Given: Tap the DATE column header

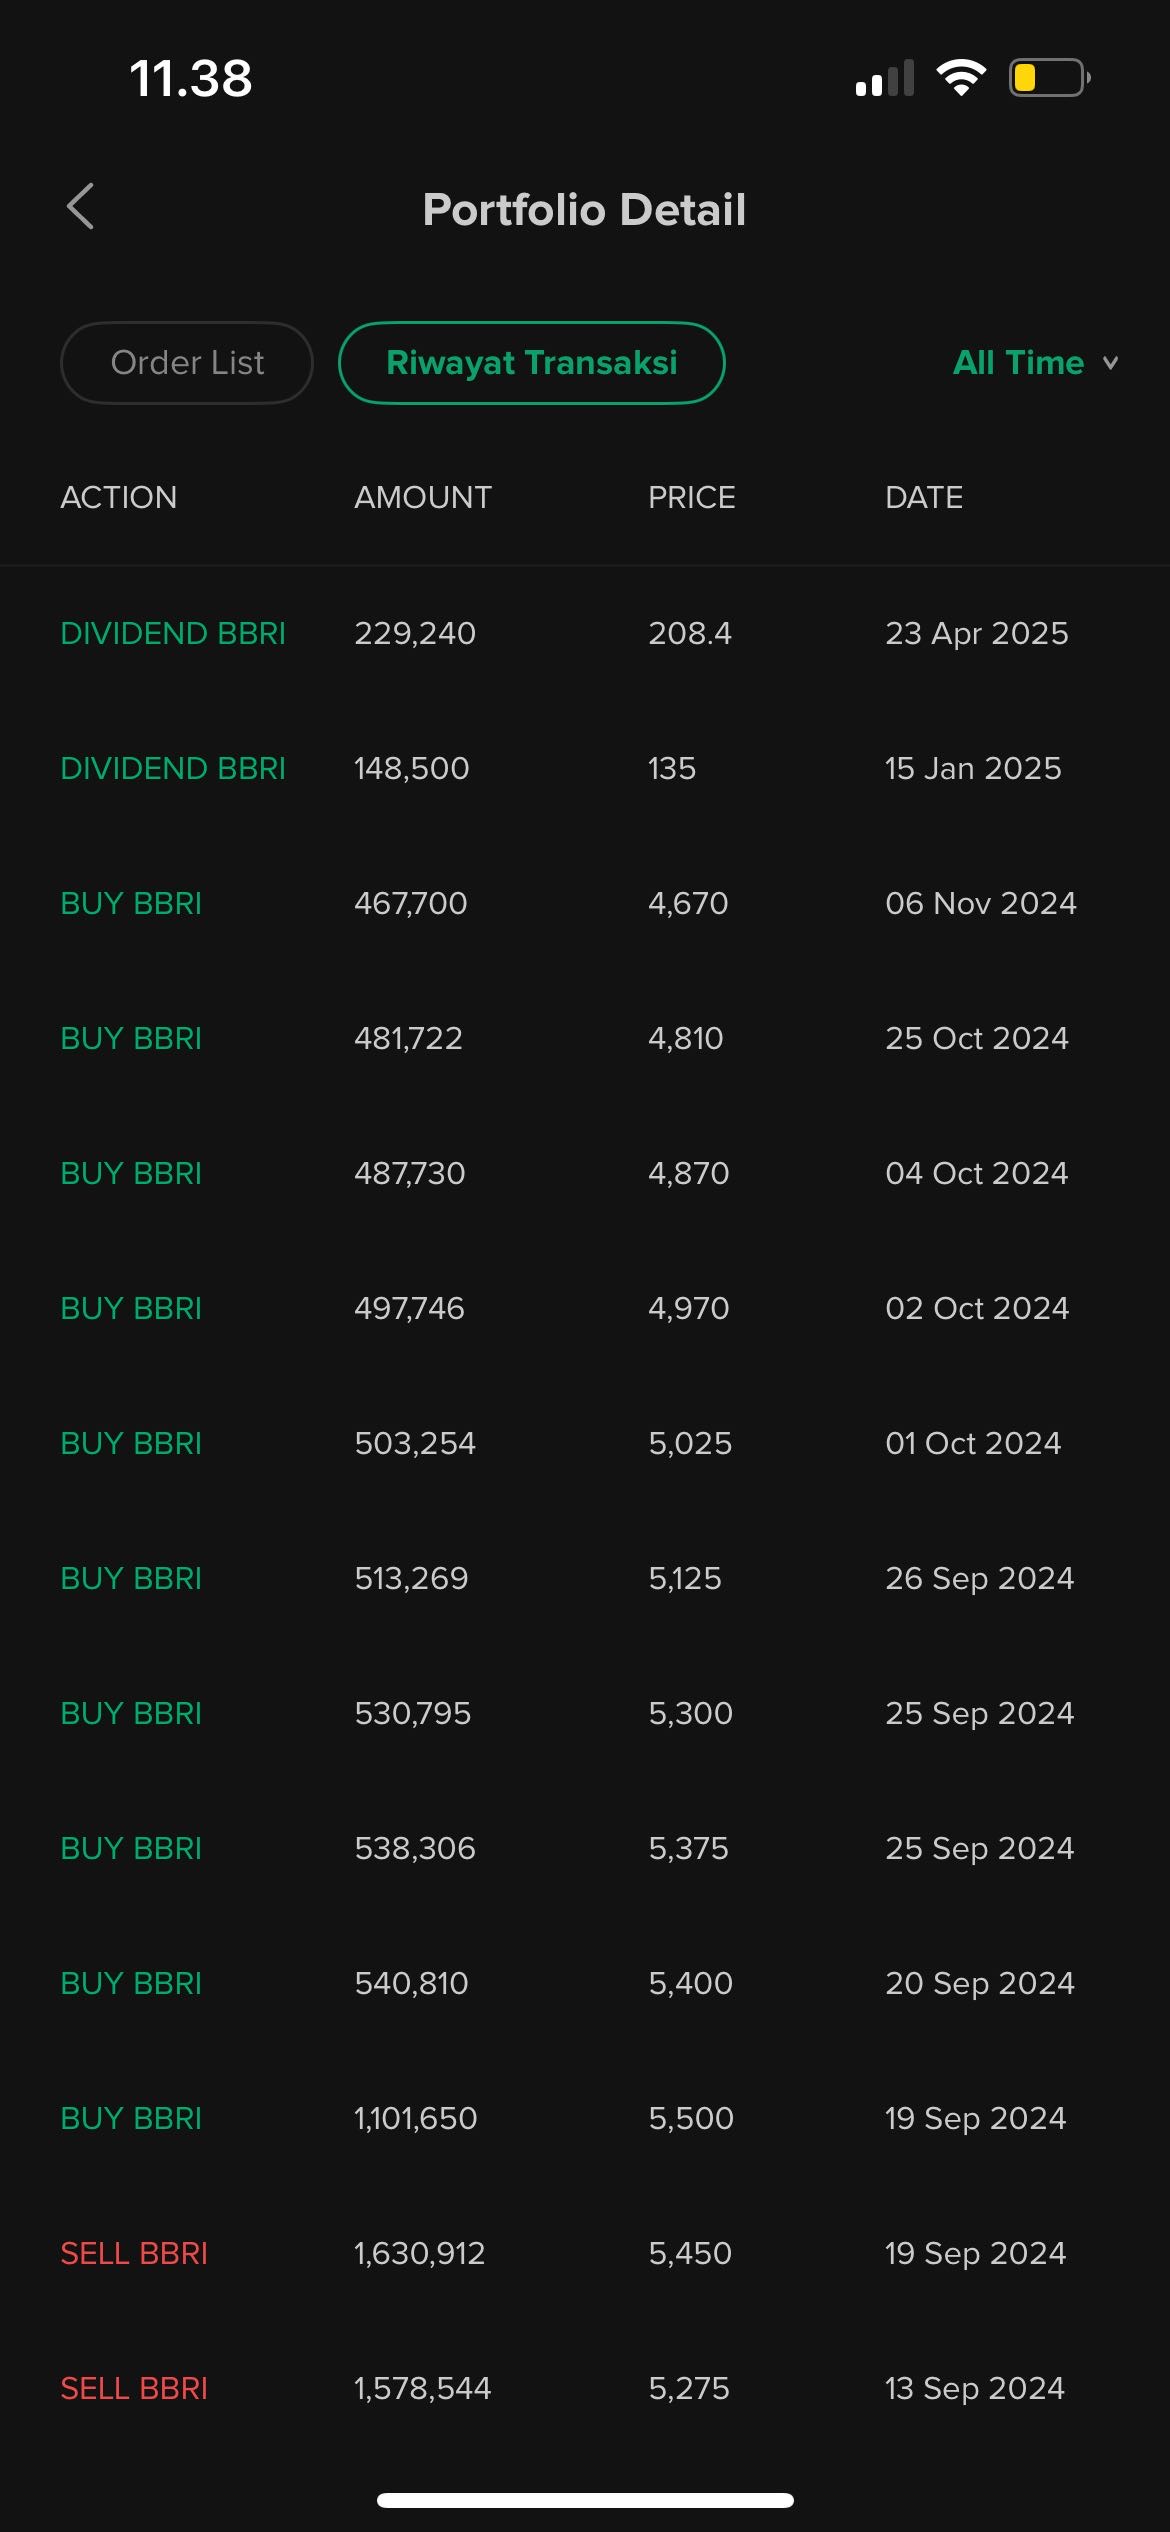Looking at the screenshot, I should point(924,497).
